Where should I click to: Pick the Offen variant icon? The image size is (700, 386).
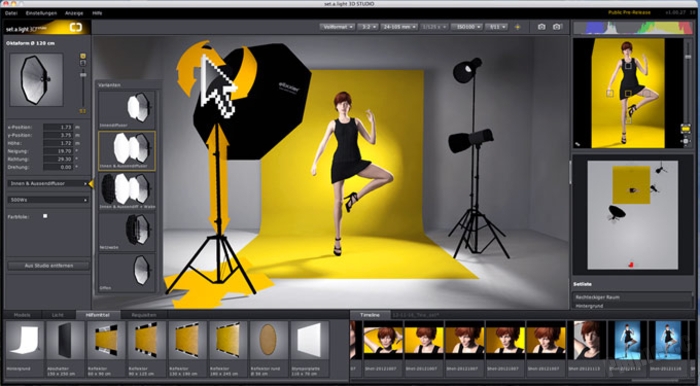[127, 272]
